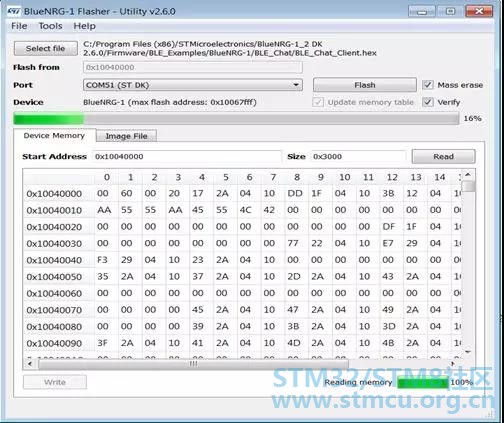Select row header 0x10040030
The height and width of the screenshot is (423, 504).
point(58,244)
